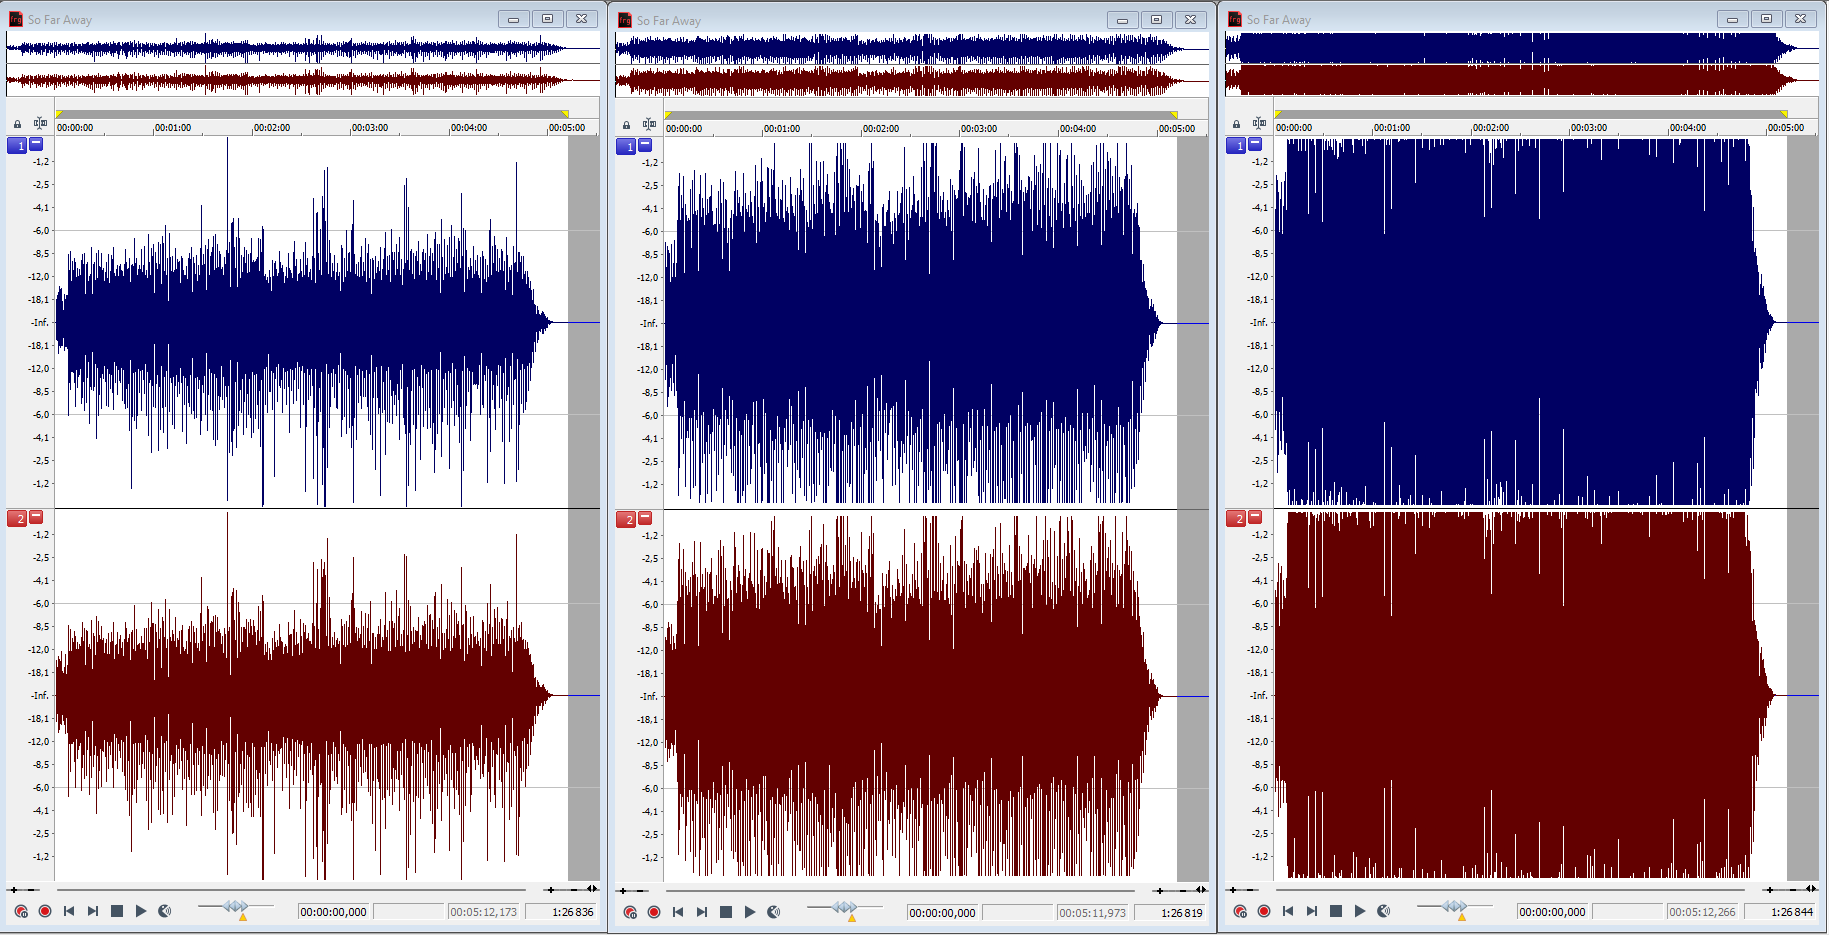This screenshot has height=935, width=1829.
Task: Click the playback rate slider in the left window
Action: click(x=236, y=907)
